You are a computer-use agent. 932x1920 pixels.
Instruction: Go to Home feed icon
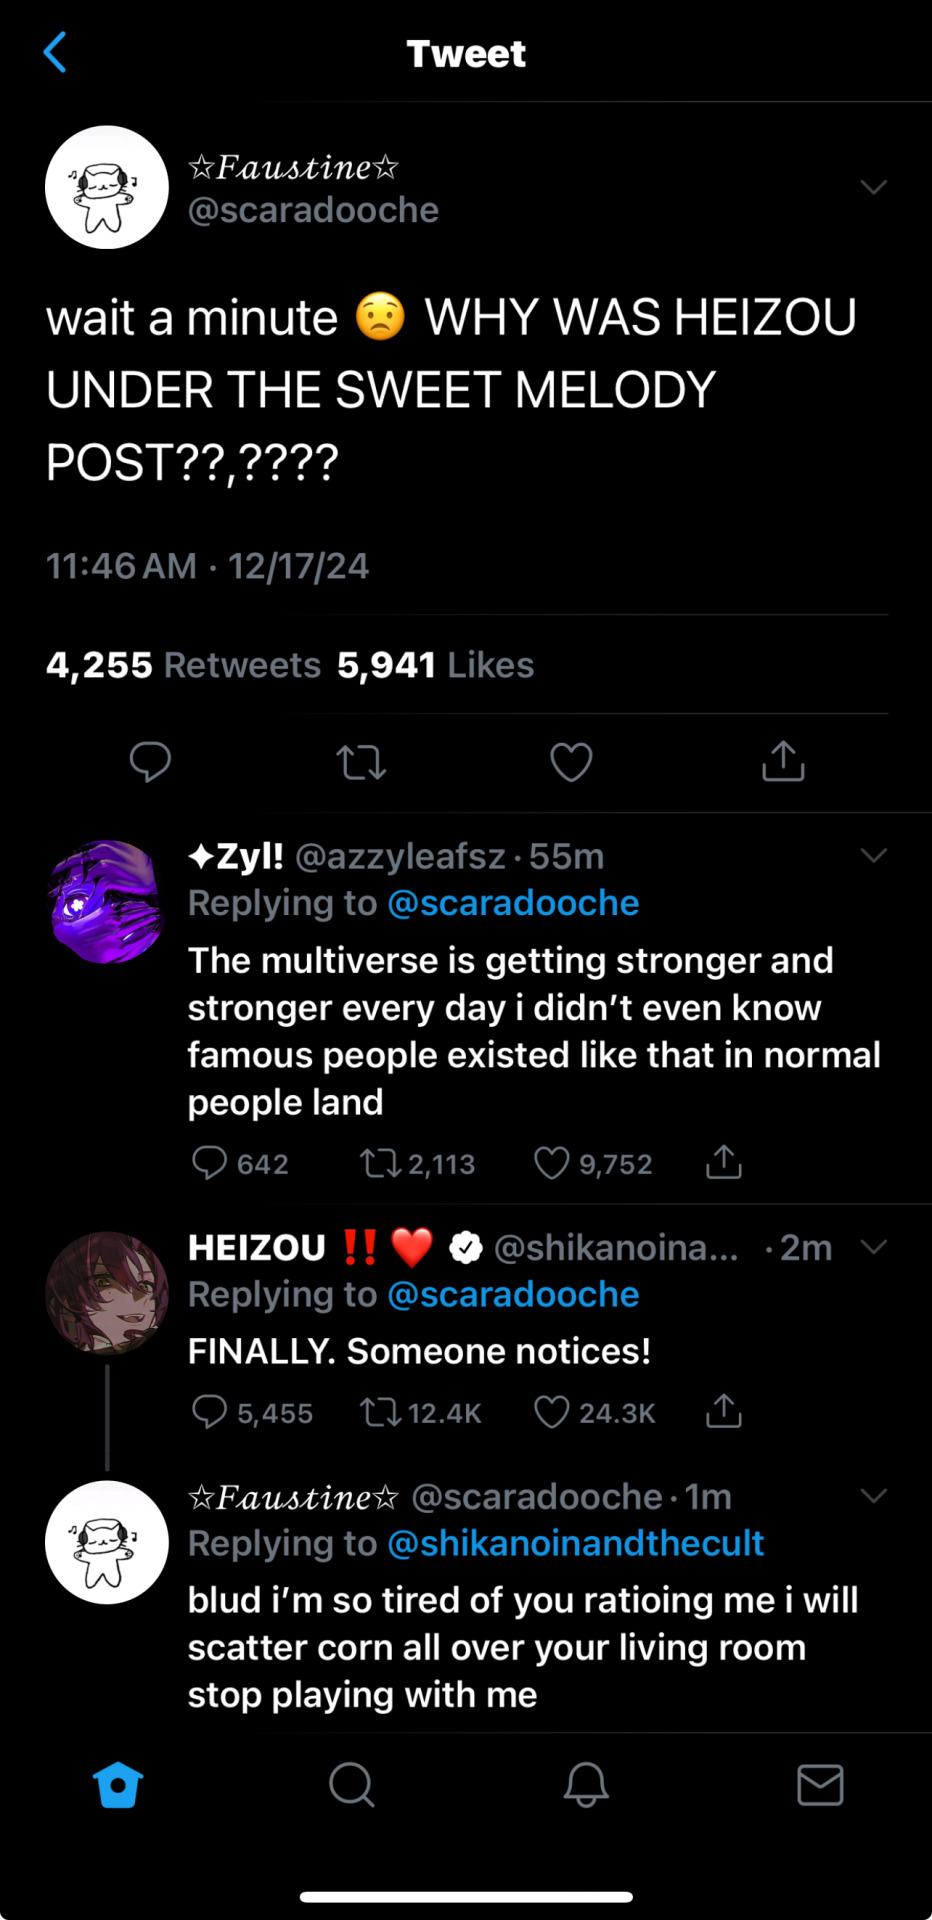(118, 1784)
